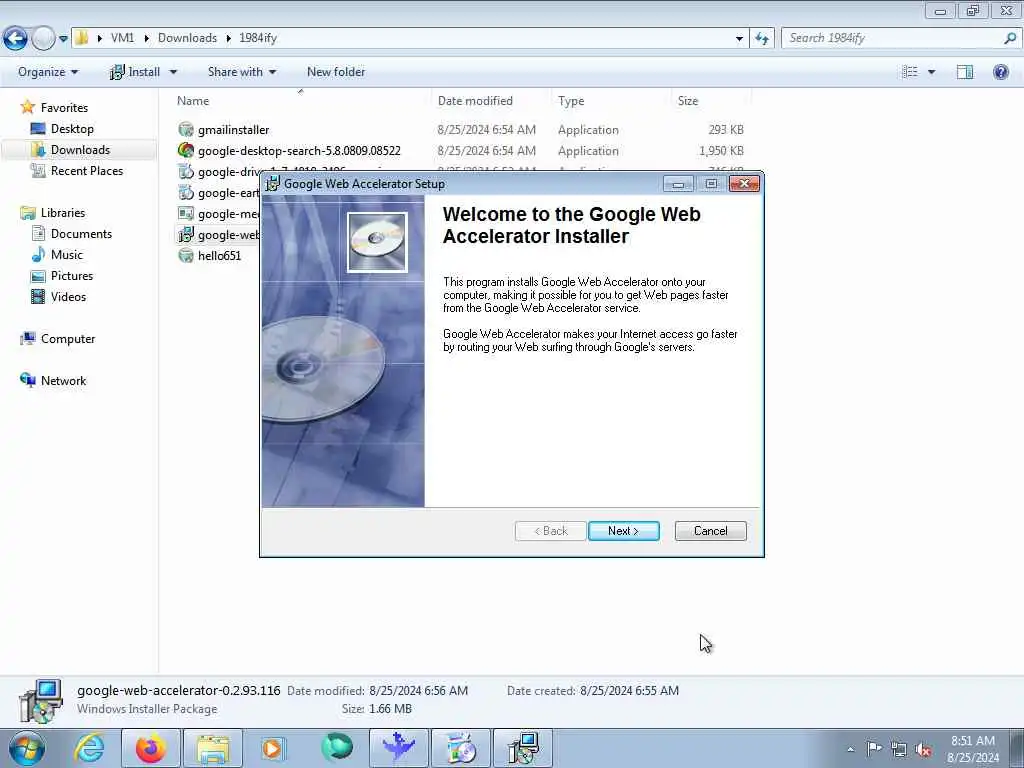Open the view options dropdown arrow
The width and height of the screenshot is (1024, 768).
931,72
